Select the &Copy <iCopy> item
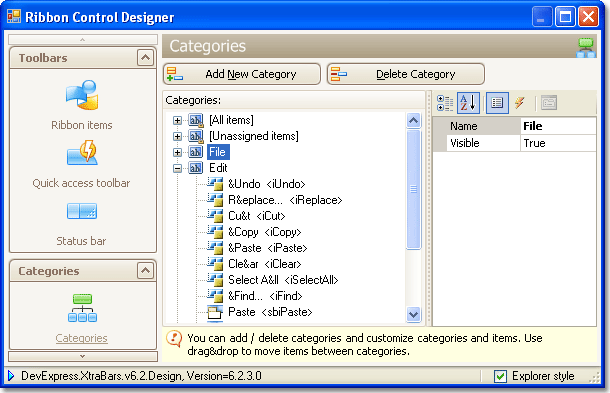Image resolution: width=610 pixels, height=393 pixels. pyautogui.click(x=265, y=232)
